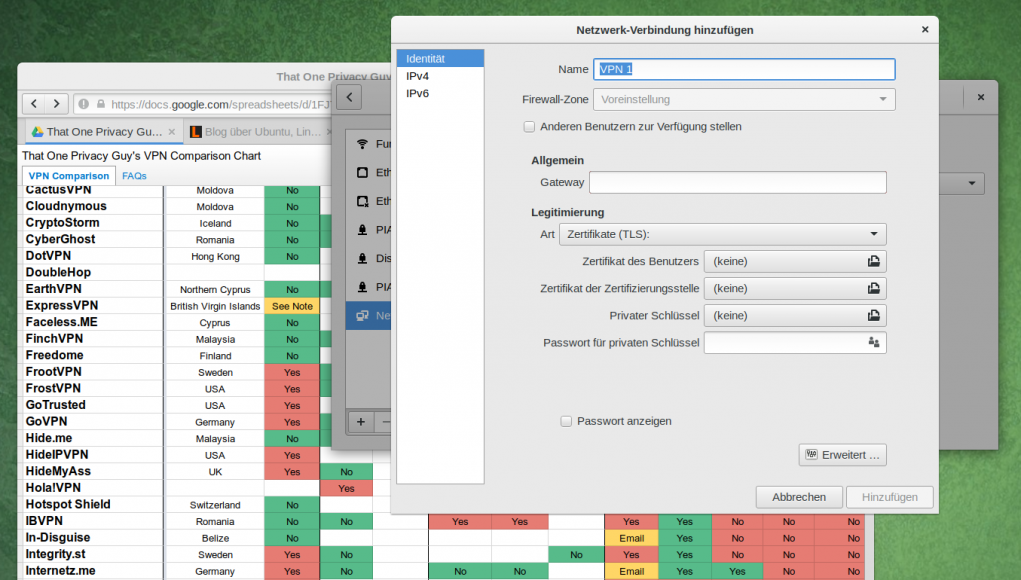Toggle the Passwort anzeigen checkbox

click(567, 422)
